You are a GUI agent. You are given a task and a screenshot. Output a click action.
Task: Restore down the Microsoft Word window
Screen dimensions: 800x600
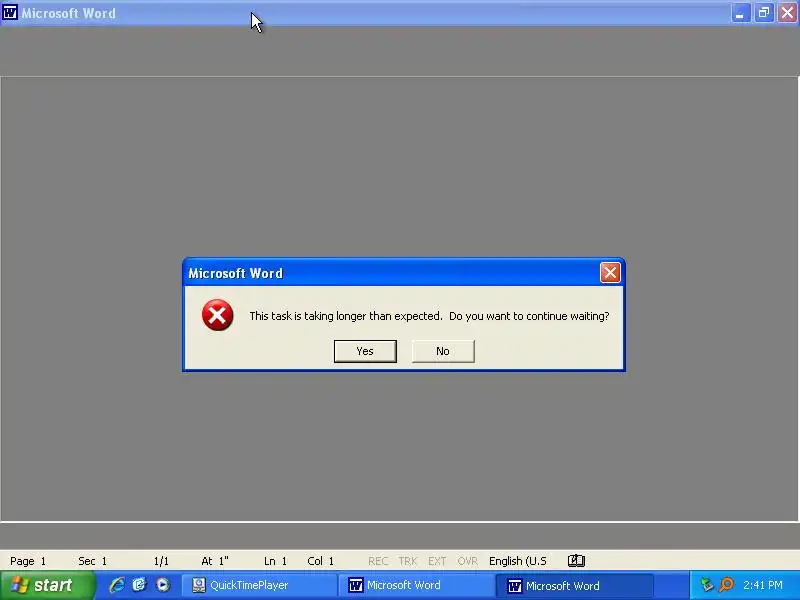coord(764,13)
